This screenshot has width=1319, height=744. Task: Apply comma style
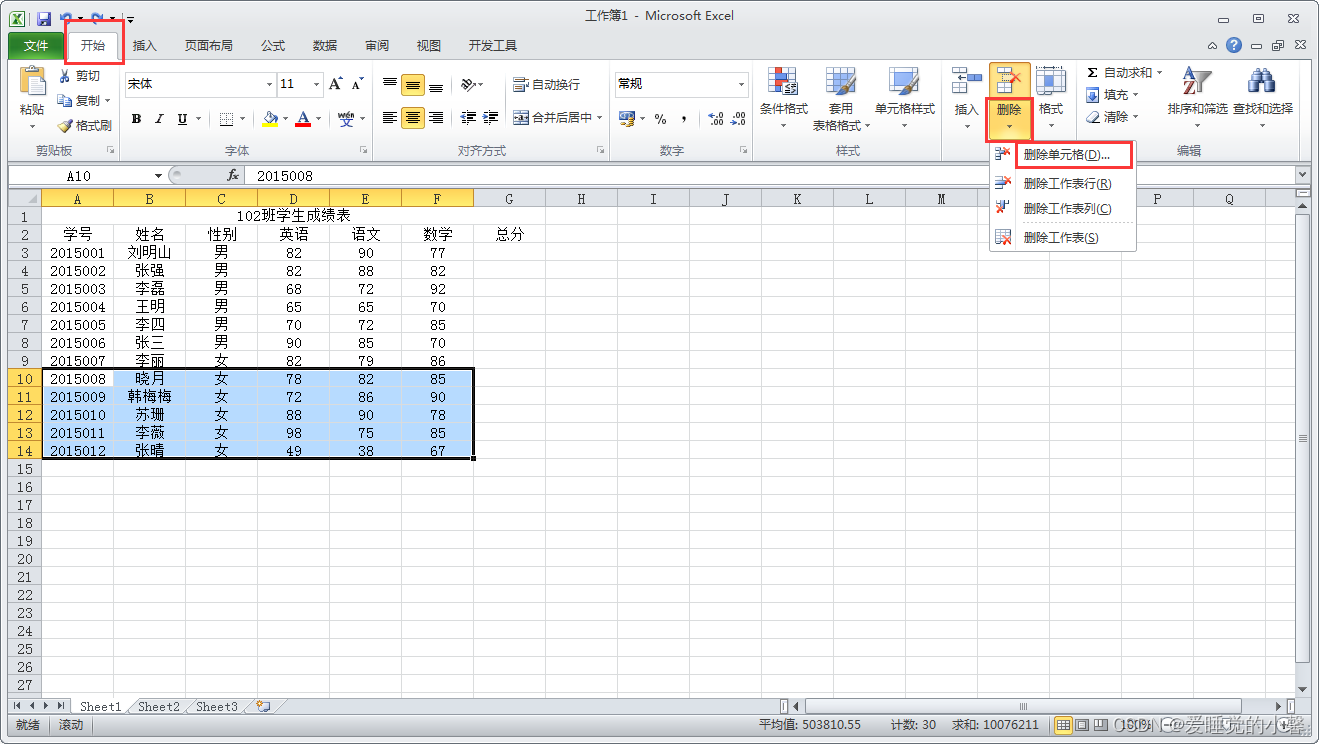[x=684, y=118]
